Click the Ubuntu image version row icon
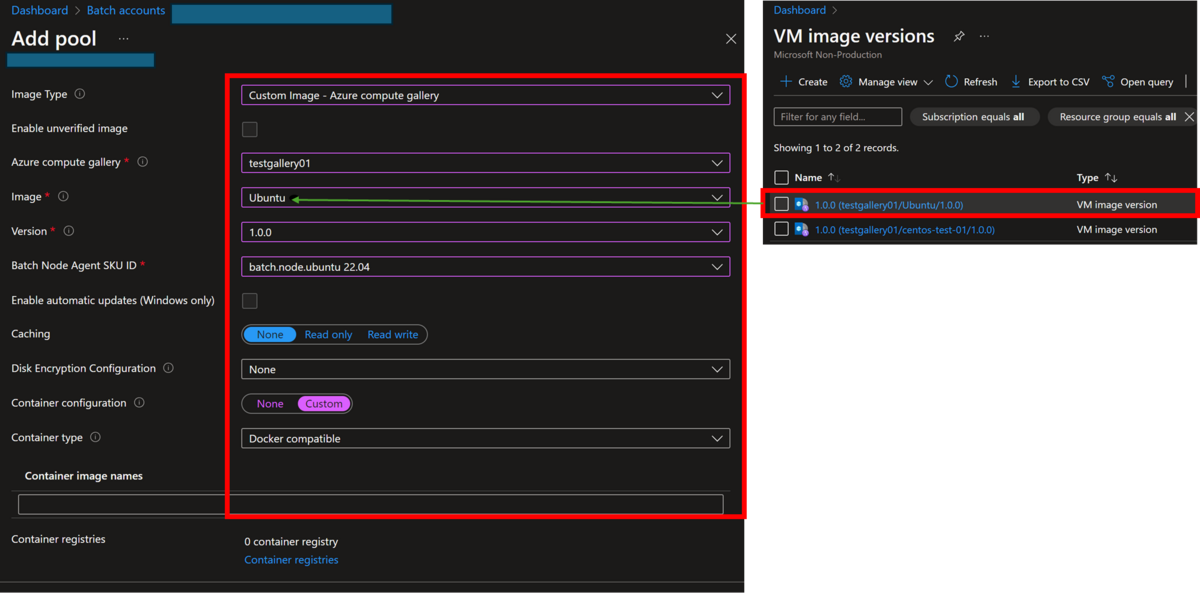 [801, 204]
